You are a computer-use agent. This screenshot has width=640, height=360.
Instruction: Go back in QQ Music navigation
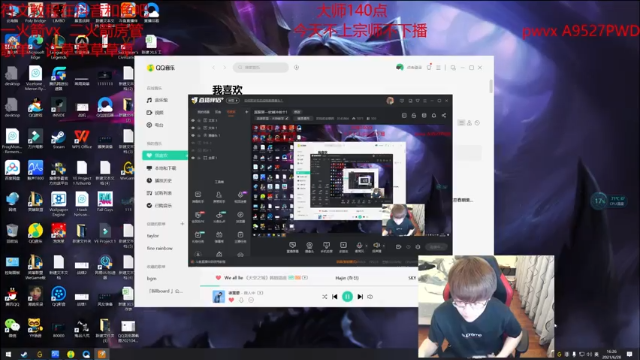[213, 67]
